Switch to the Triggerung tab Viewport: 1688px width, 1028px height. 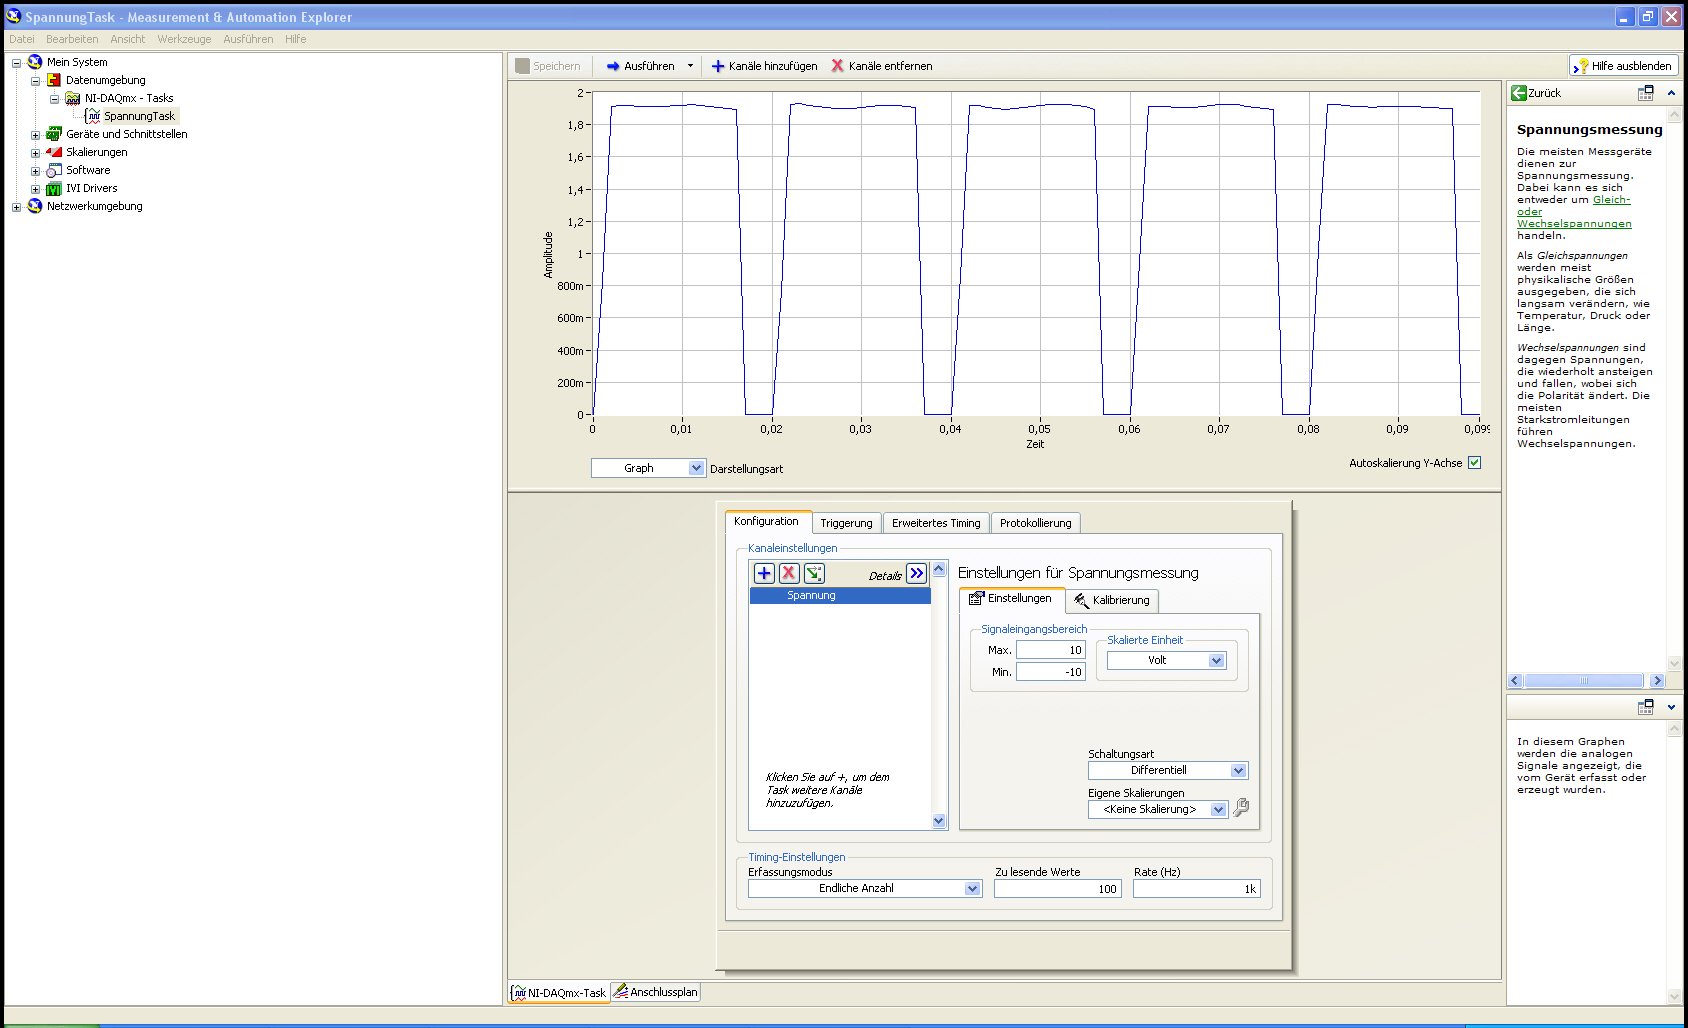point(846,523)
